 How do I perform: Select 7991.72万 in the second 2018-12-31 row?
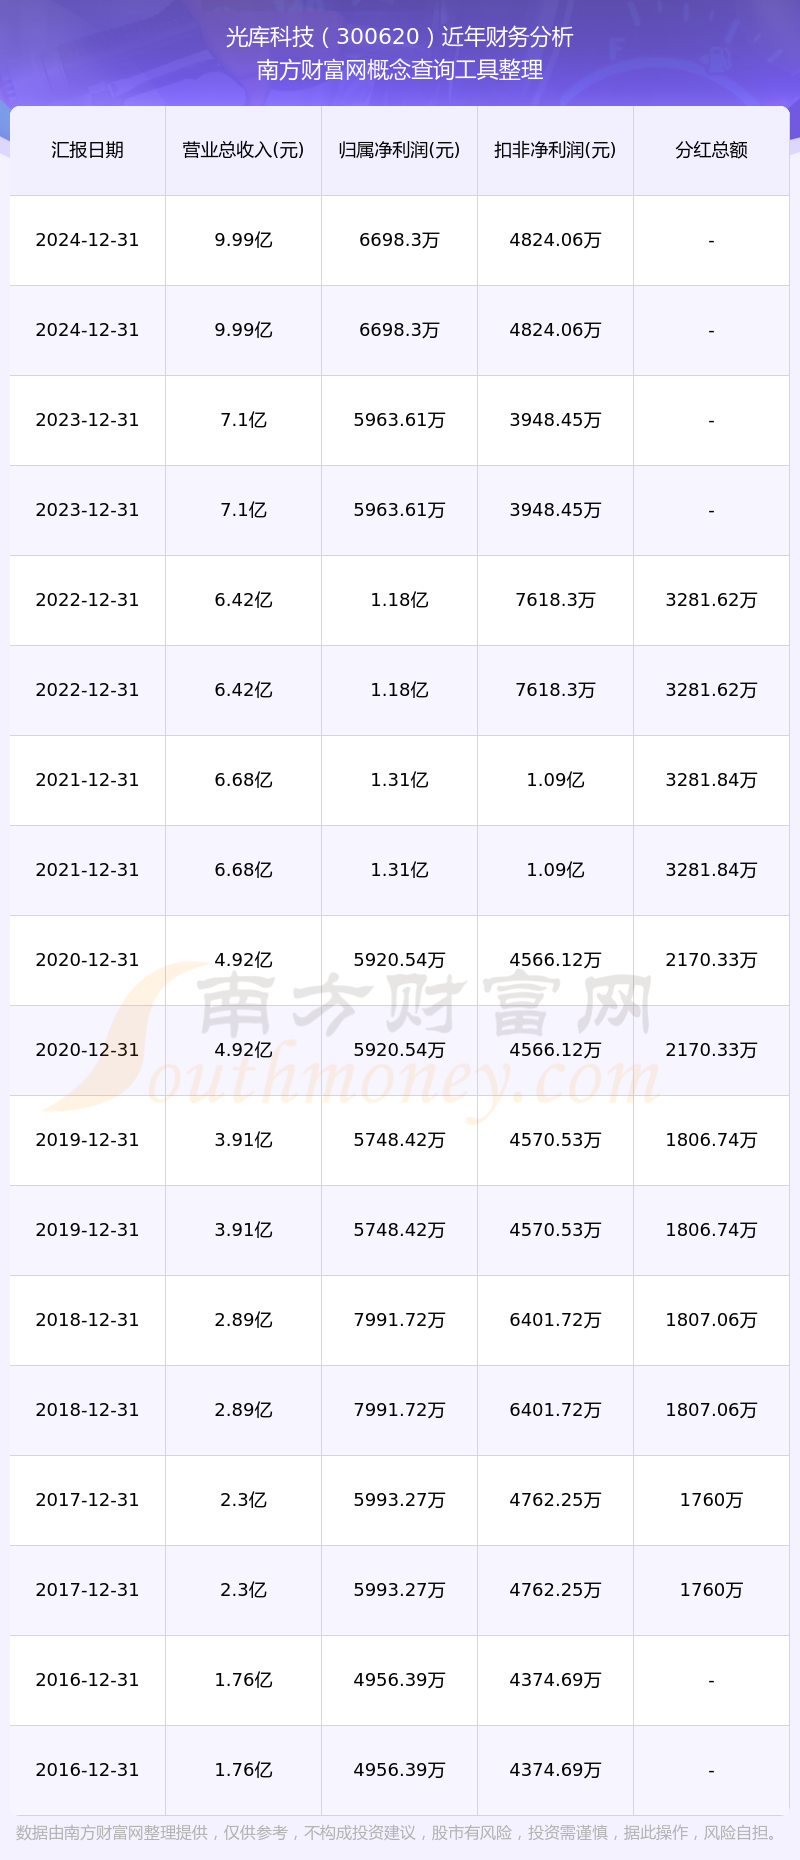(x=399, y=1410)
